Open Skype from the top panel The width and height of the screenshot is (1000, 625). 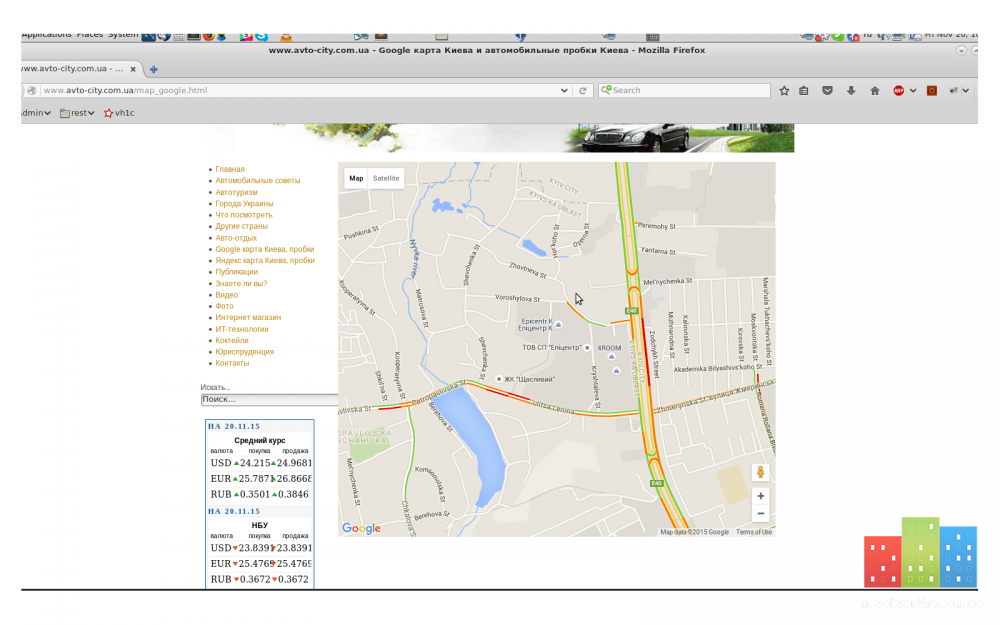pos(261,36)
